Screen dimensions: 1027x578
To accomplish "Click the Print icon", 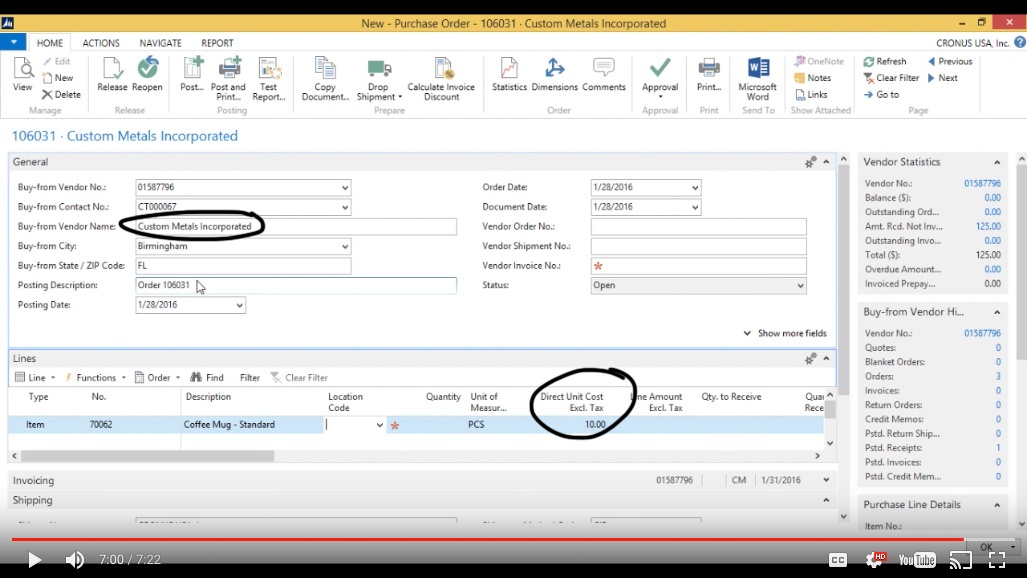I will pyautogui.click(x=709, y=74).
